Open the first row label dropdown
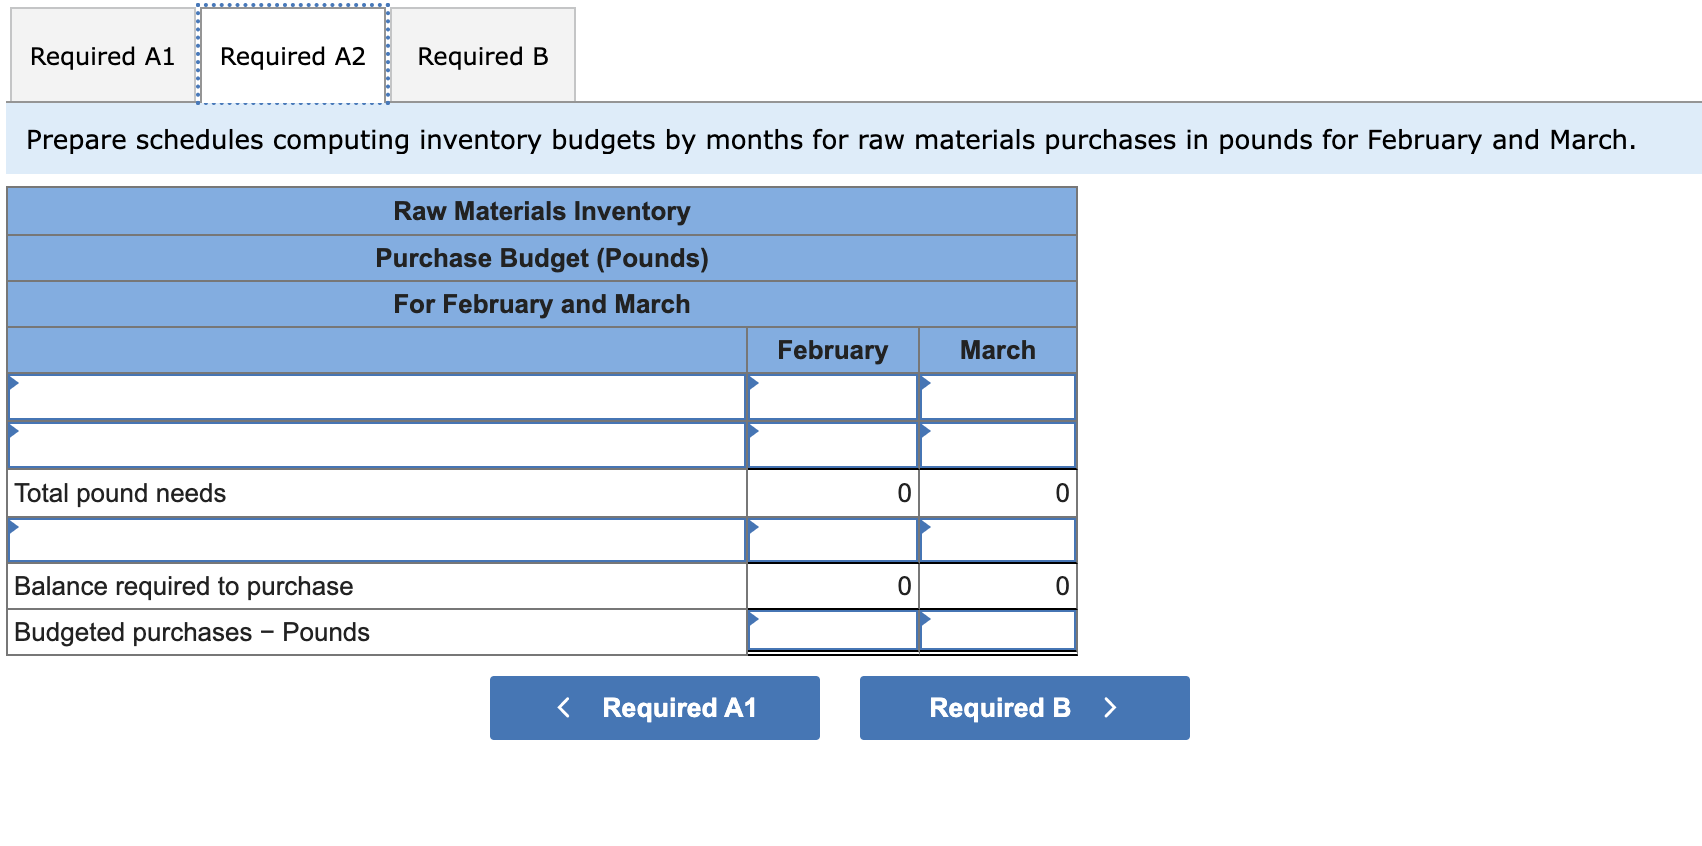The height and width of the screenshot is (846, 1702). [x=376, y=398]
